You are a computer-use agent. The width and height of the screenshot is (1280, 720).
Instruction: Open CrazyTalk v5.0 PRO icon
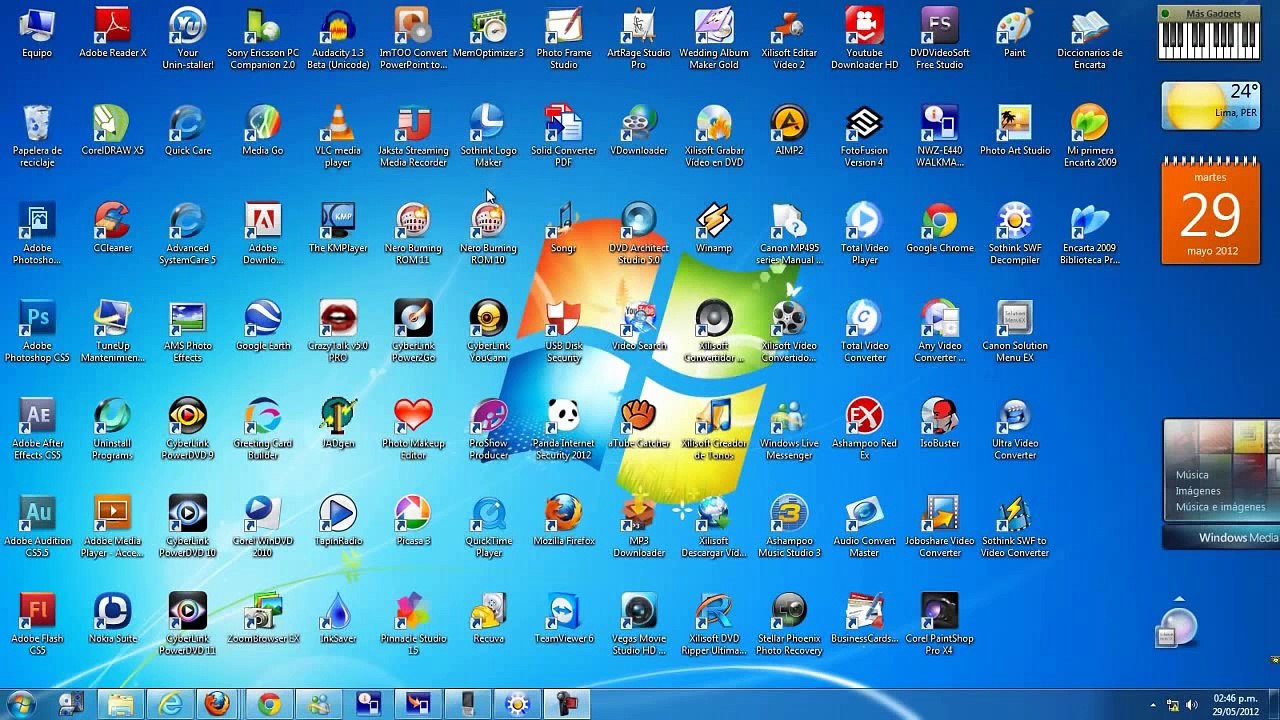coord(338,331)
